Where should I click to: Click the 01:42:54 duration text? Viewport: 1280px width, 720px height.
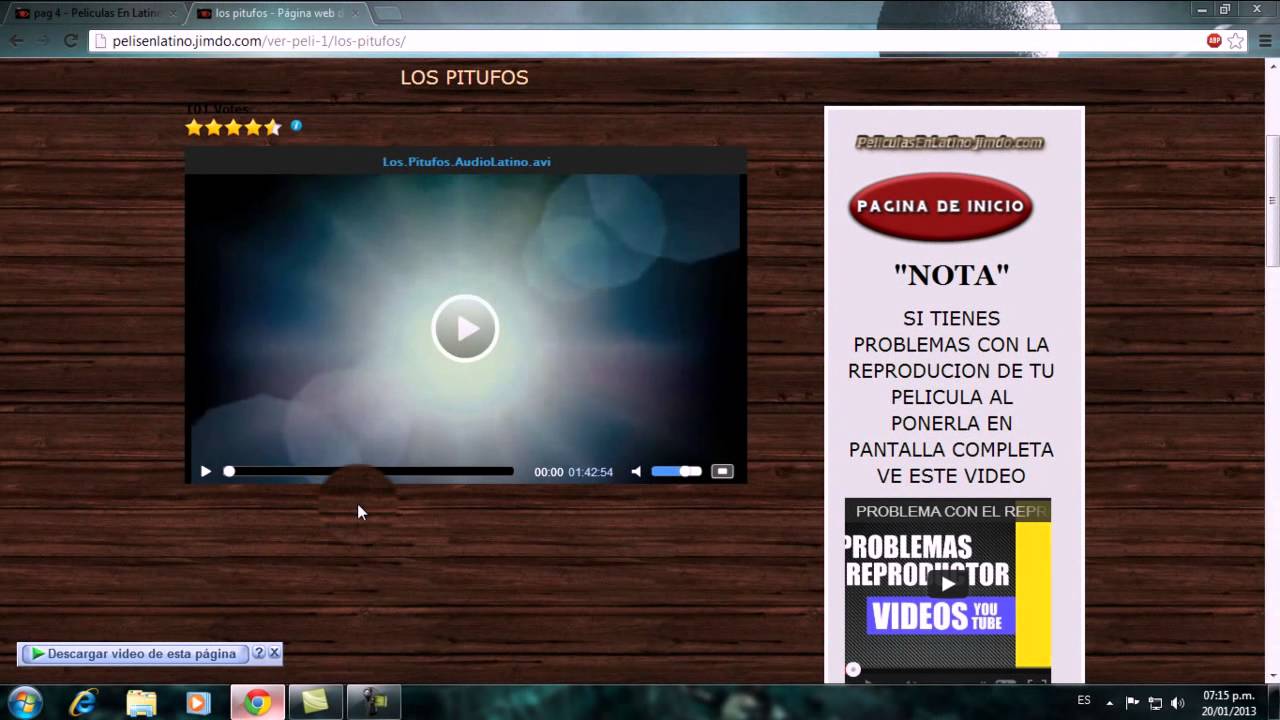click(x=590, y=472)
